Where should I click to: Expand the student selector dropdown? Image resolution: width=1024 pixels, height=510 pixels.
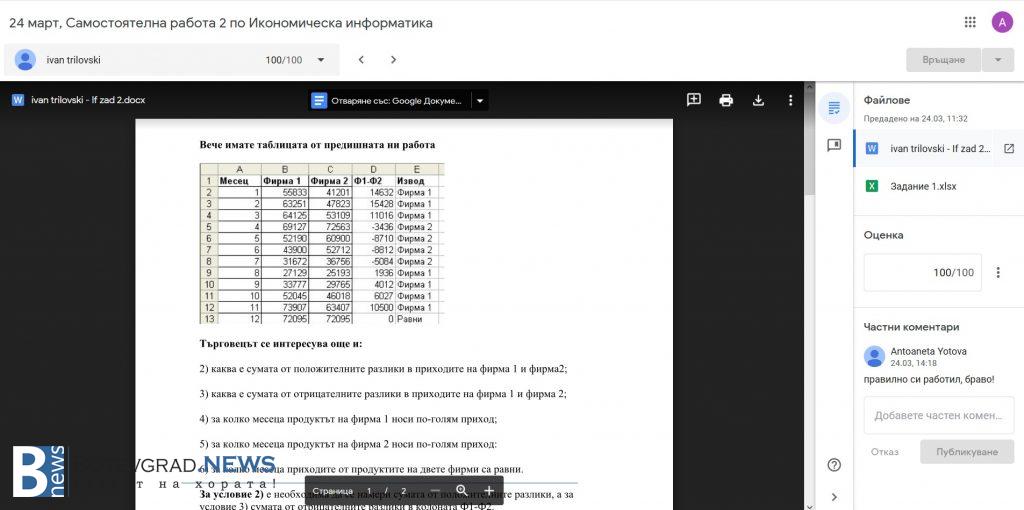(x=321, y=60)
